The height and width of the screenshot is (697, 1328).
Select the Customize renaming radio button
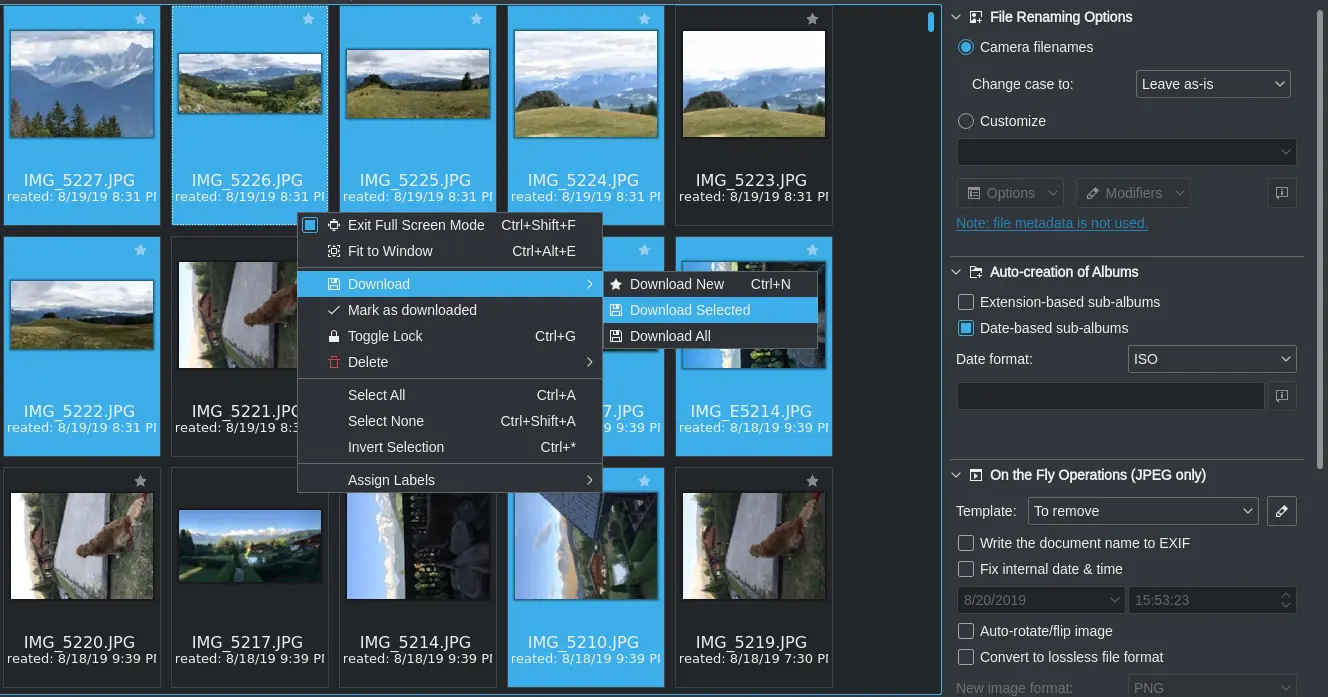coord(966,121)
